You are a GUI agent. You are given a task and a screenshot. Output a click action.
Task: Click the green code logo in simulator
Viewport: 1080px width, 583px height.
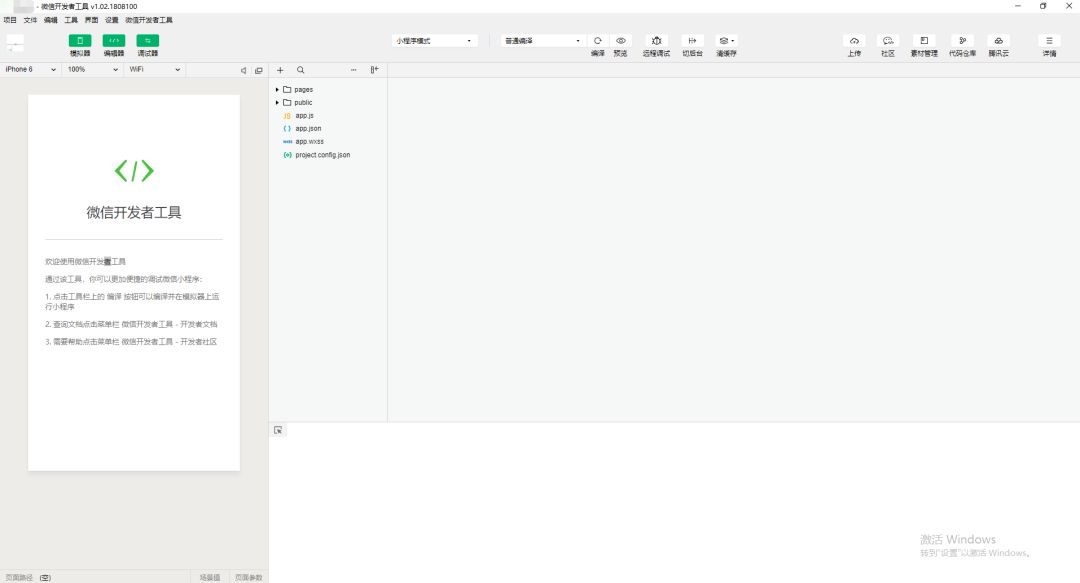(134, 171)
